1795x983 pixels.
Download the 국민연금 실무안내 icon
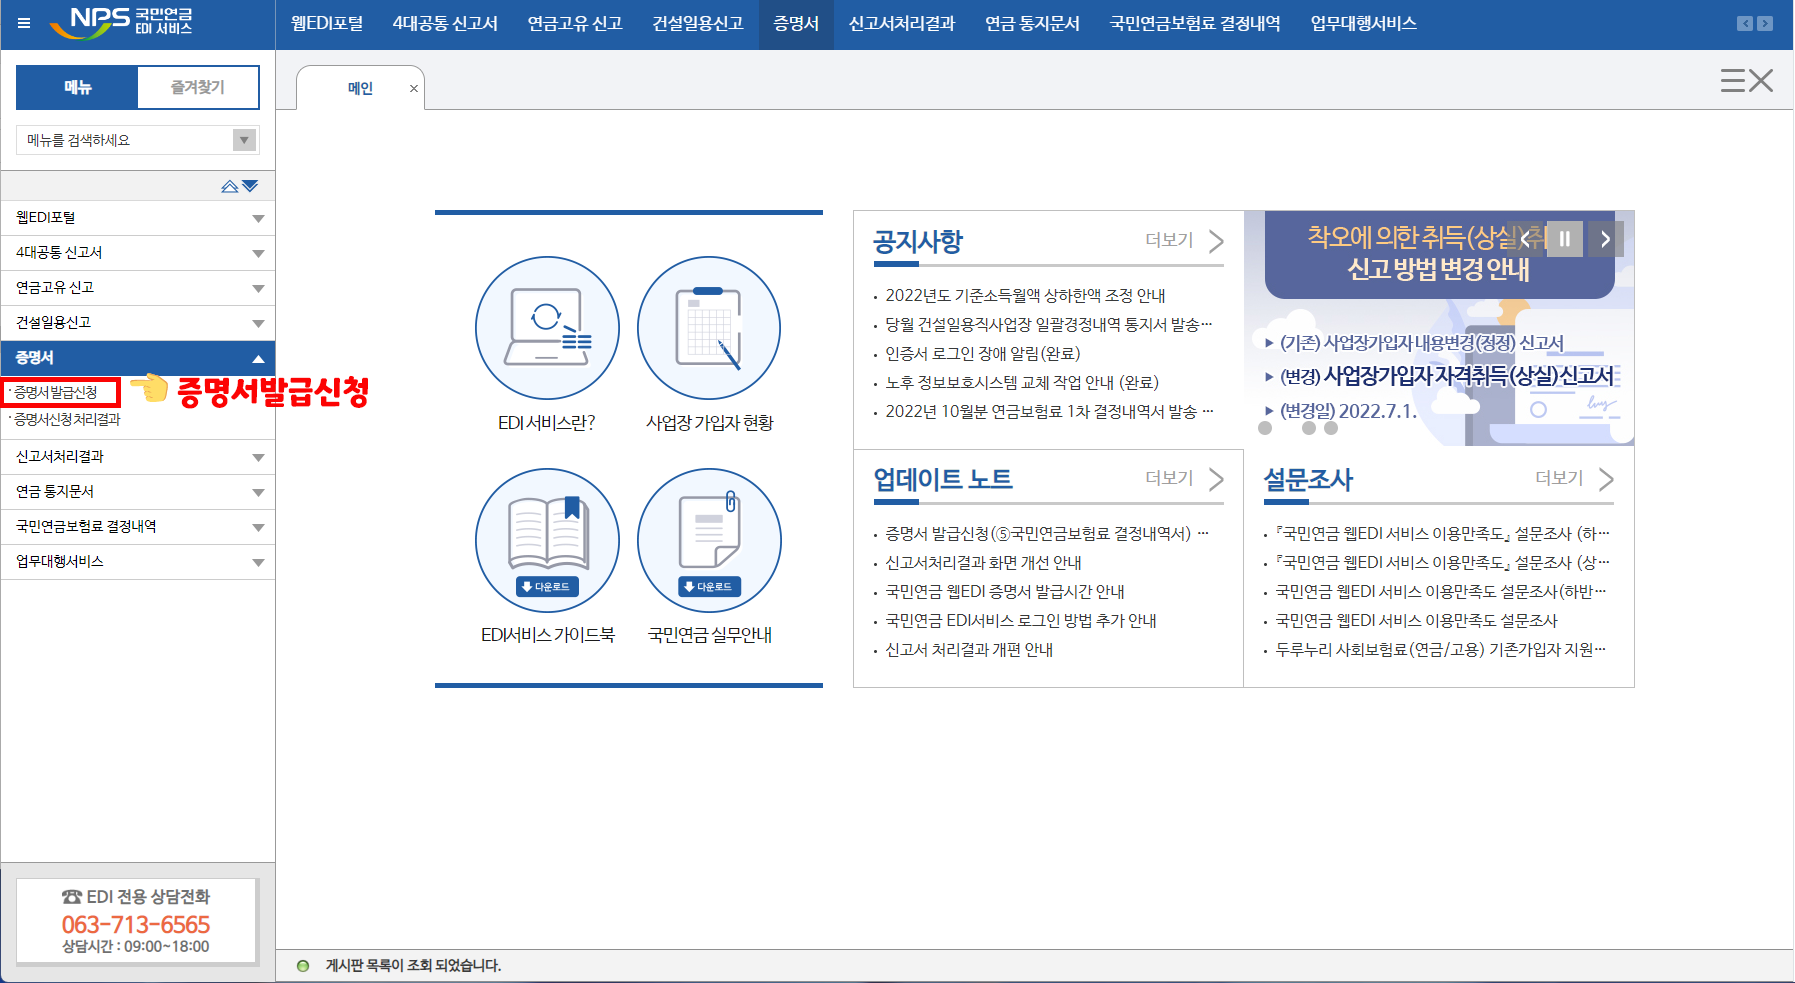click(709, 540)
